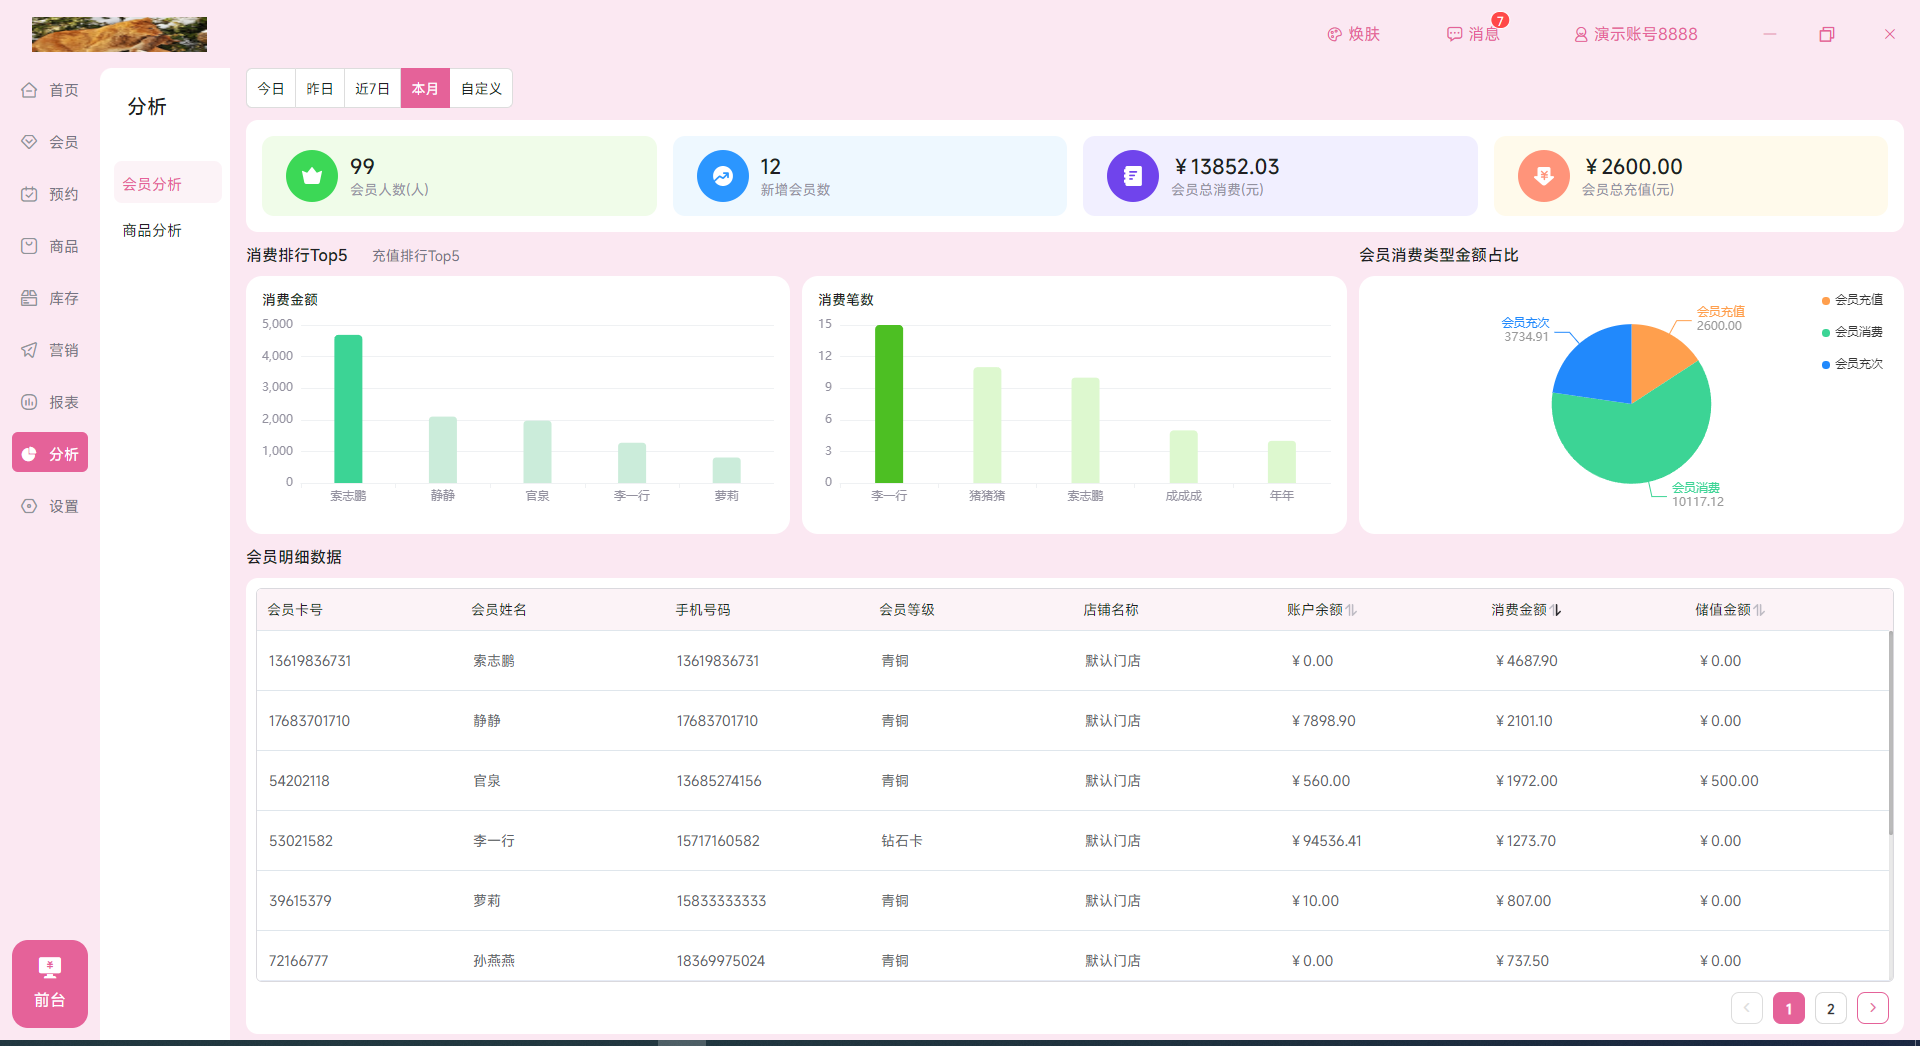Open the 会员 members section icon
This screenshot has height=1046, width=1920.
tap(29, 142)
